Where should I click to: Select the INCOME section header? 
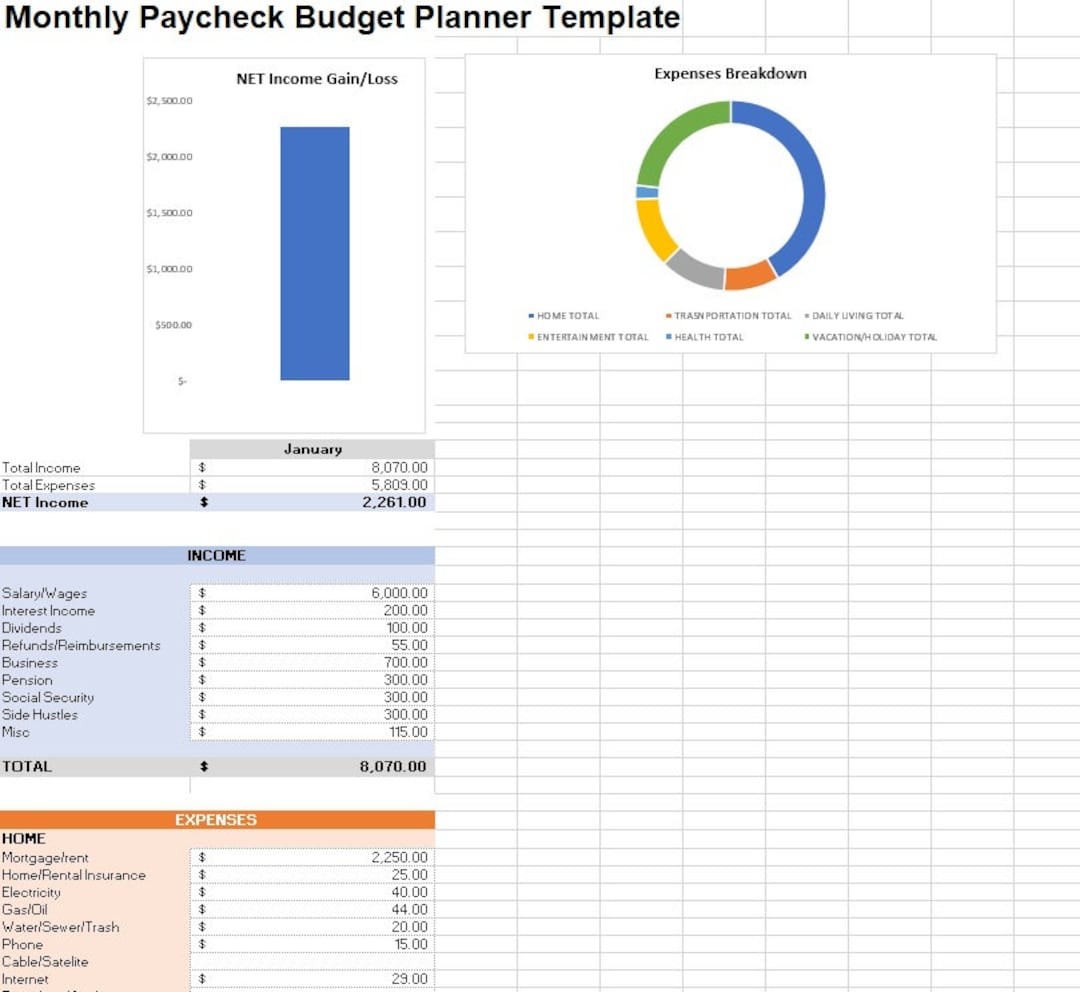point(218,555)
